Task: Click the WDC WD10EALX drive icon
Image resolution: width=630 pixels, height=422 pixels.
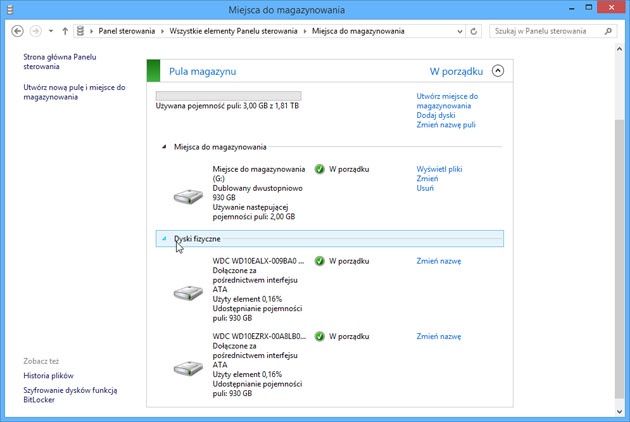Action: [x=188, y=293]
